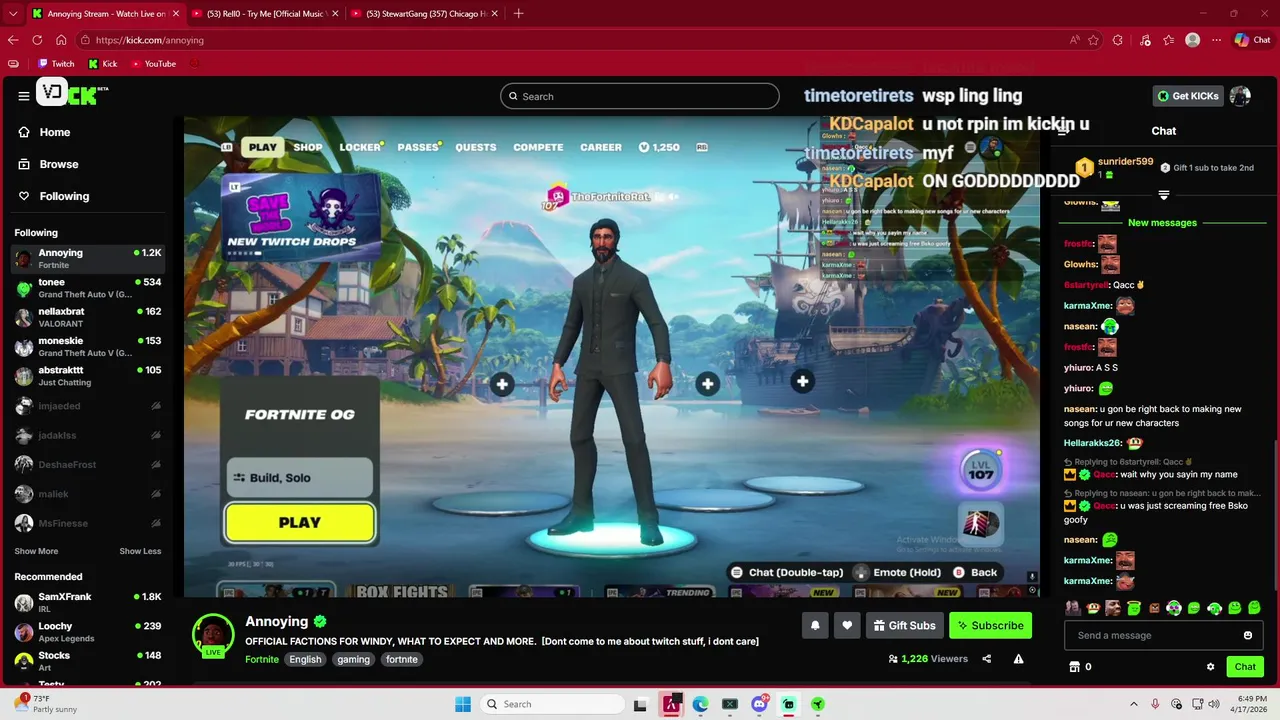Expand following list with Show More

(x=36, y=551)
